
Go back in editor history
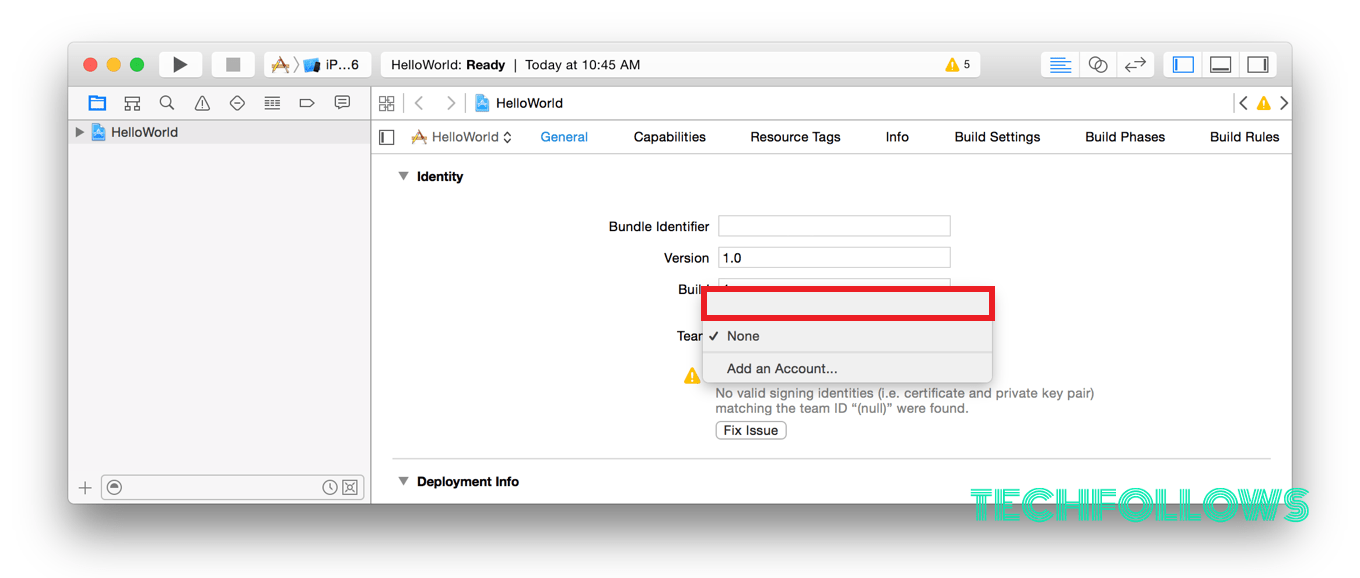pos(419,103)
